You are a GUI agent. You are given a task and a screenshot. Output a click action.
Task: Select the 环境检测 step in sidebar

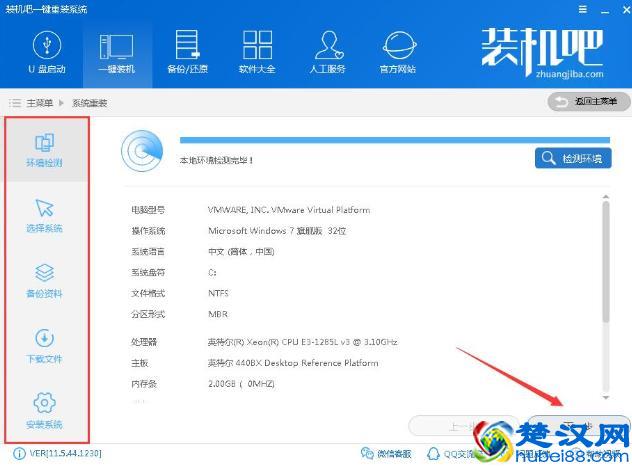click(45, 150)
